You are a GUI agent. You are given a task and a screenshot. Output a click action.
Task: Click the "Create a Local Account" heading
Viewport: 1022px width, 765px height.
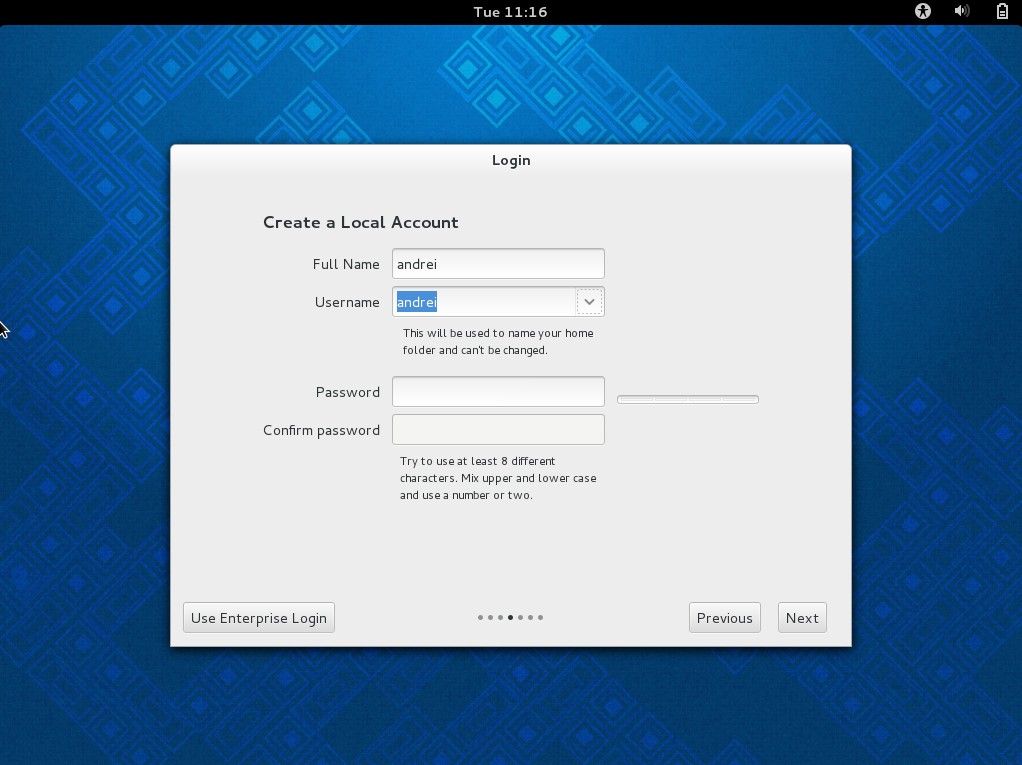pyautogui.click(x=360, y=222)
